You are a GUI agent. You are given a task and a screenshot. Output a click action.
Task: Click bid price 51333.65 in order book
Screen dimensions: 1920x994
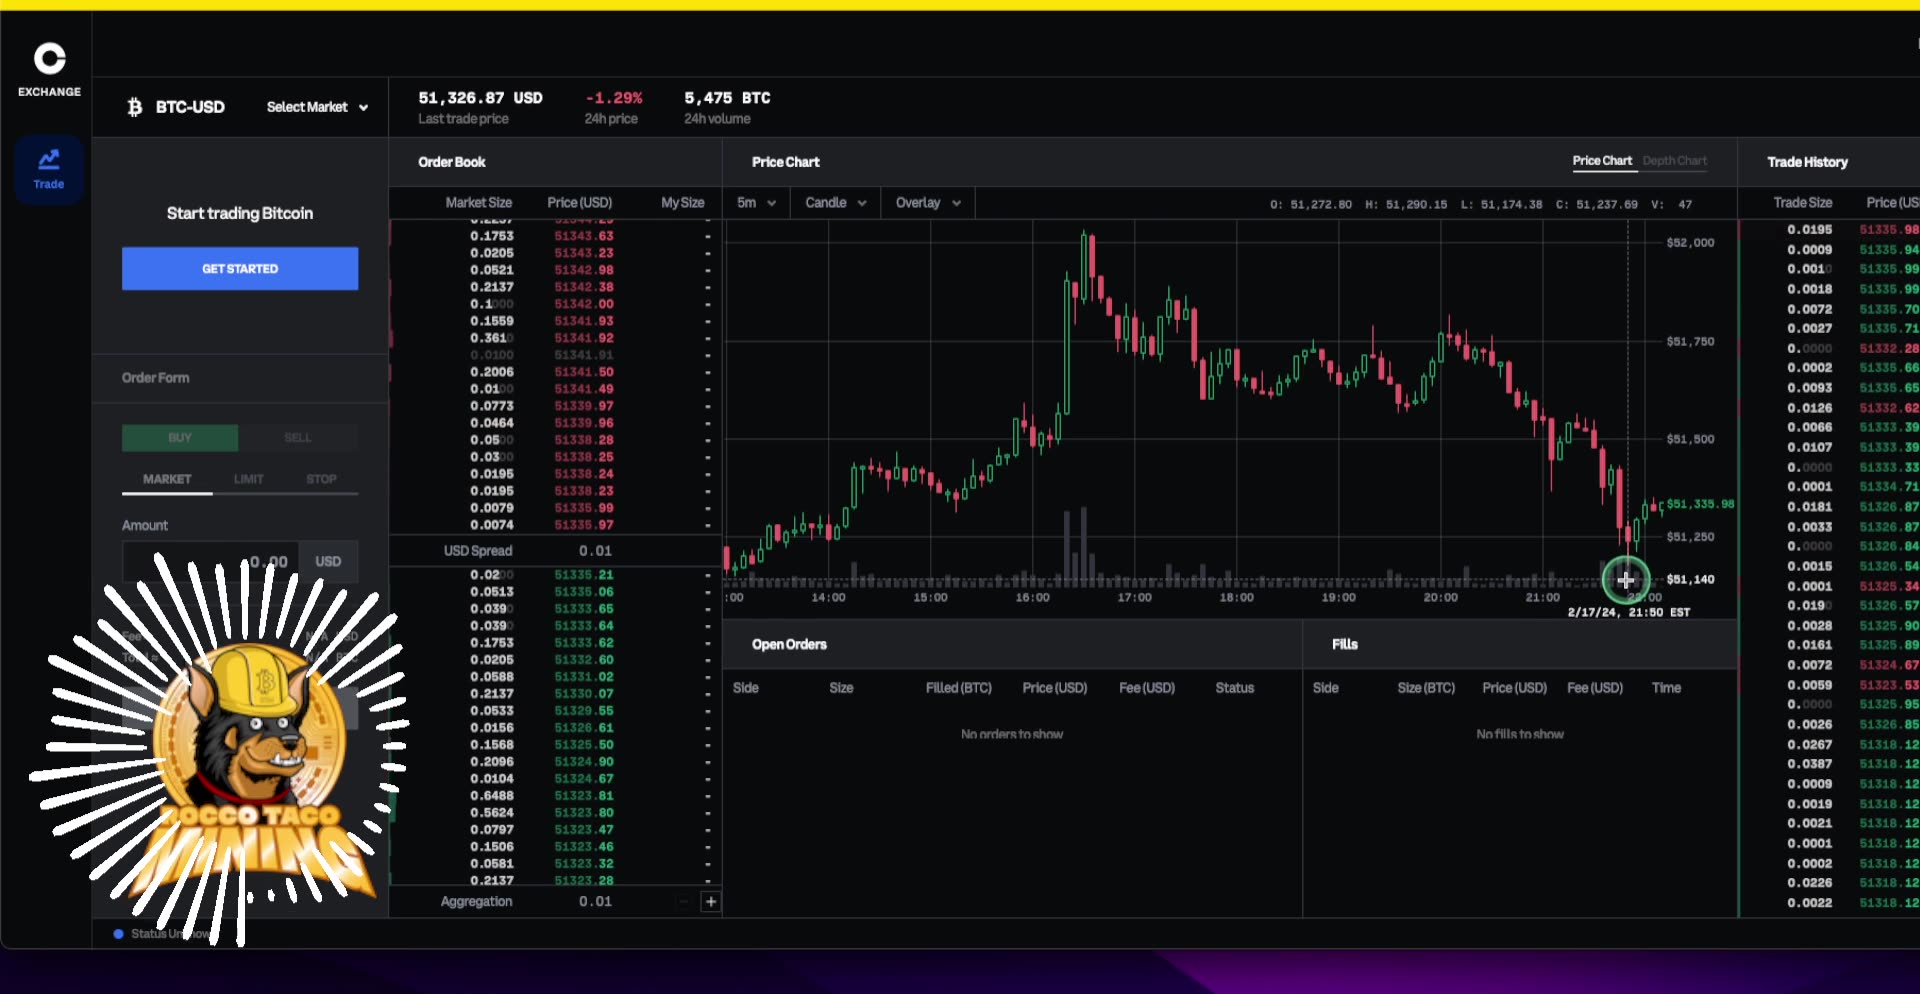[x=584, y=609]
